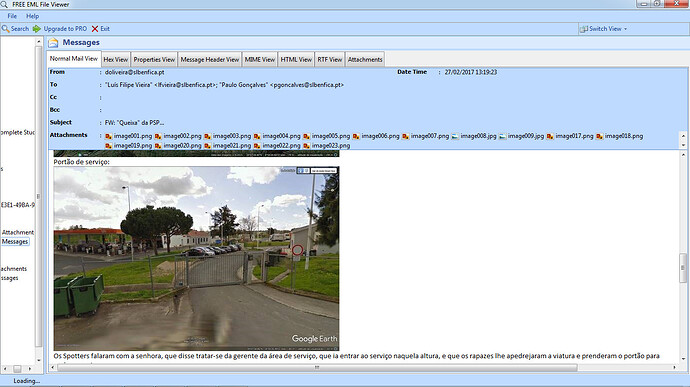Select Messages item in left panel
The width and height of the screenshot is (690, 387).
coord(15,242)
